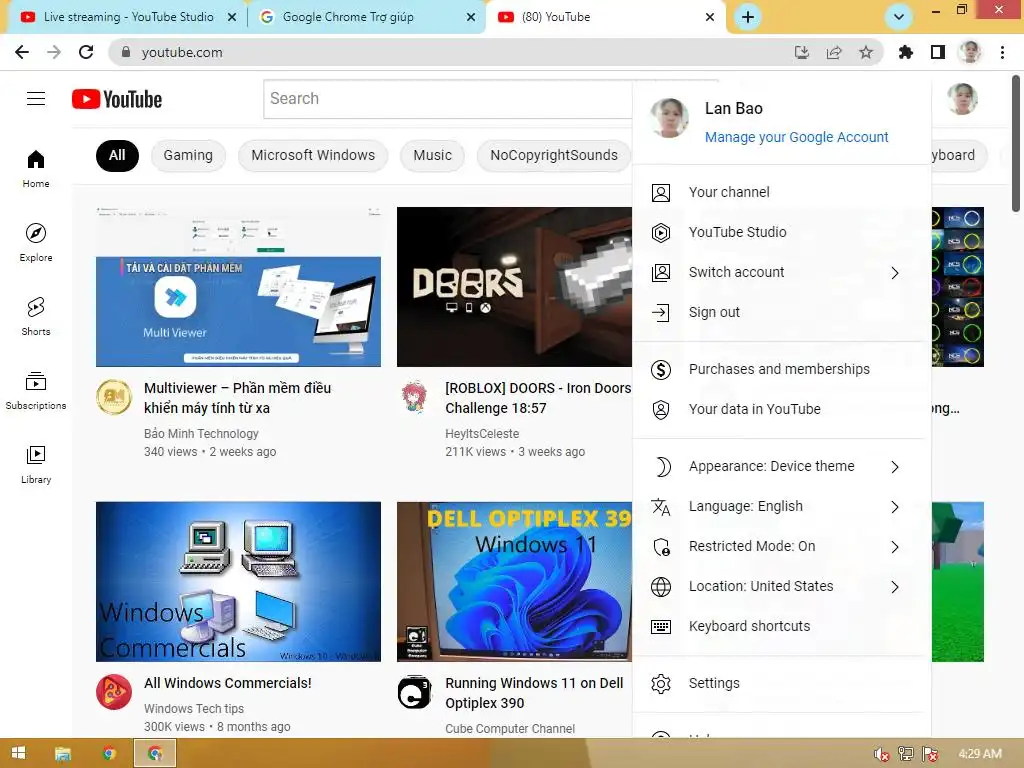Image resolution: width=1024 pixels, height=768 pixels.
Task: Open Shorts in the sidebar
Action: 36,316
